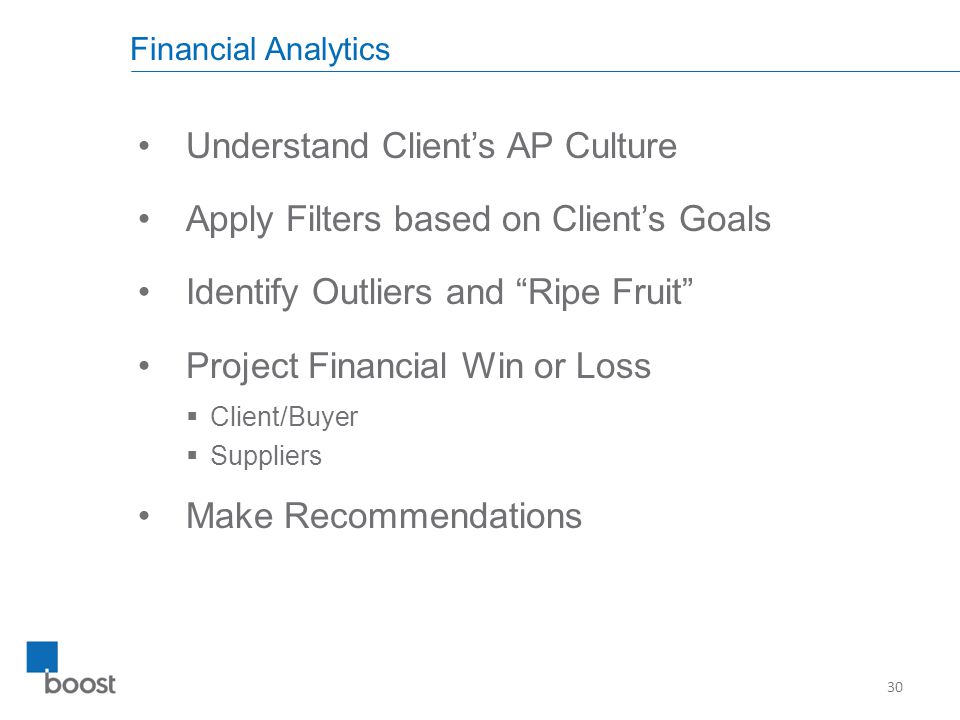Screen dimensions: 960x720
Task: Click the Make Recommendations bullet text
Action: [x=384, y=516]
